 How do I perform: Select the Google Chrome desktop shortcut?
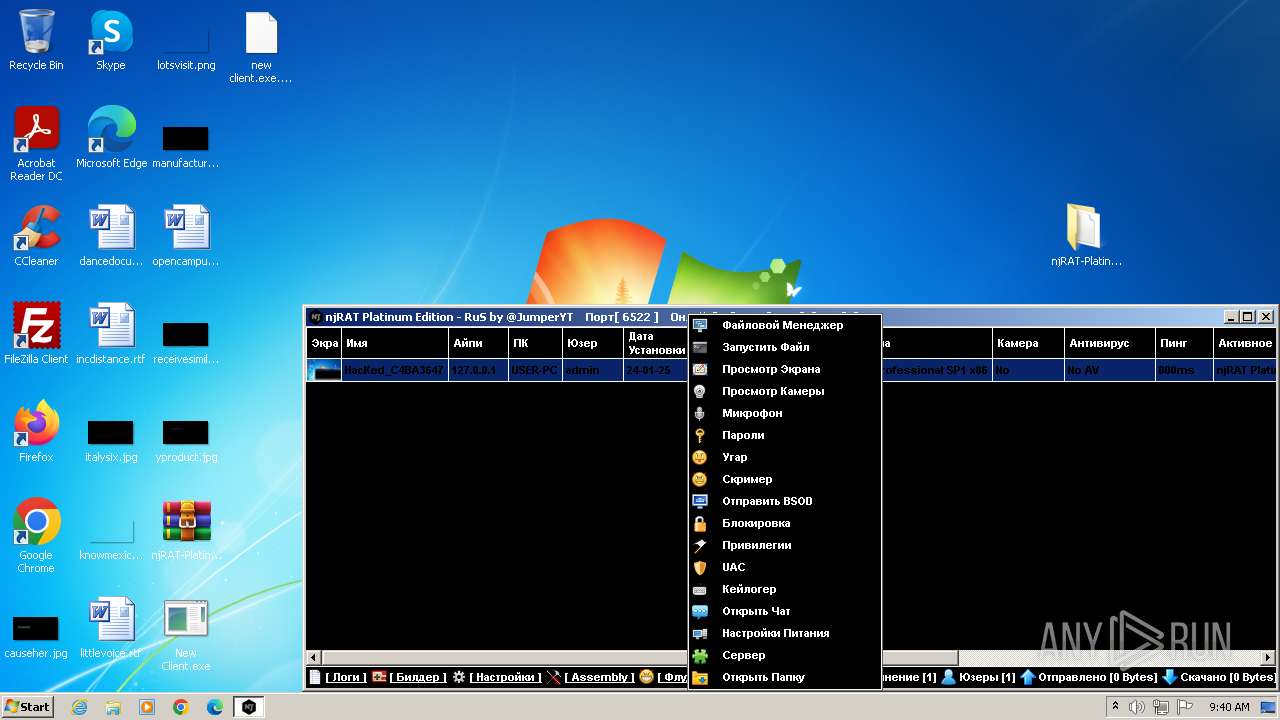36,537
